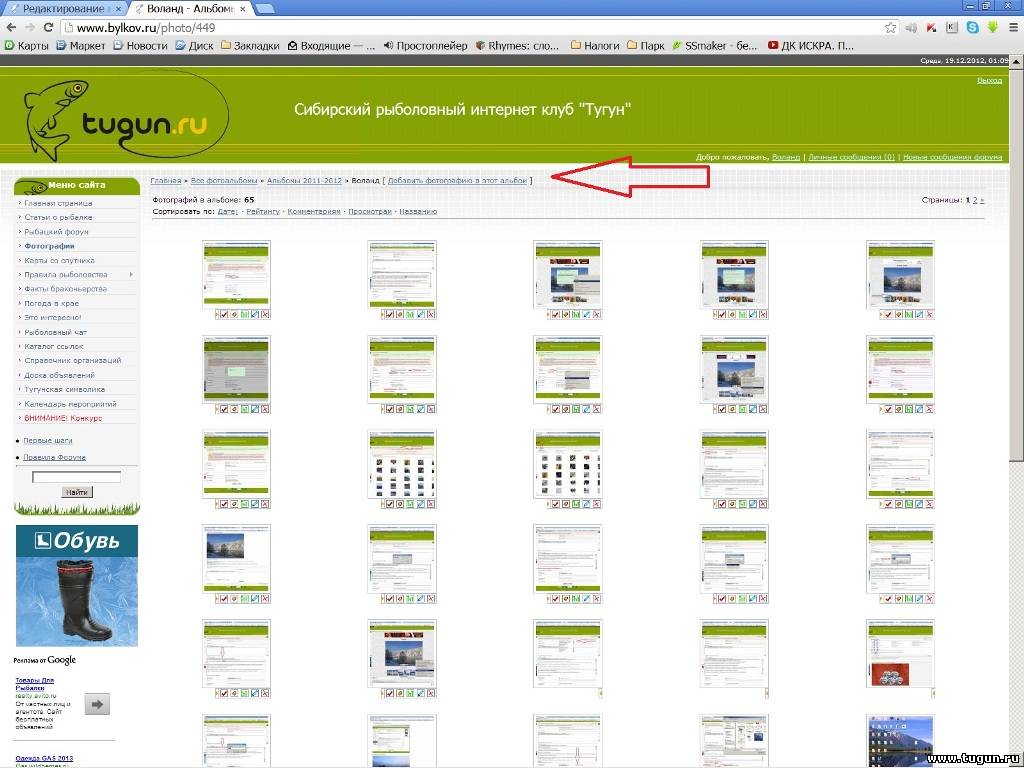
Task: Bookmark this page with the star icon
Action: tap(890, 27)
